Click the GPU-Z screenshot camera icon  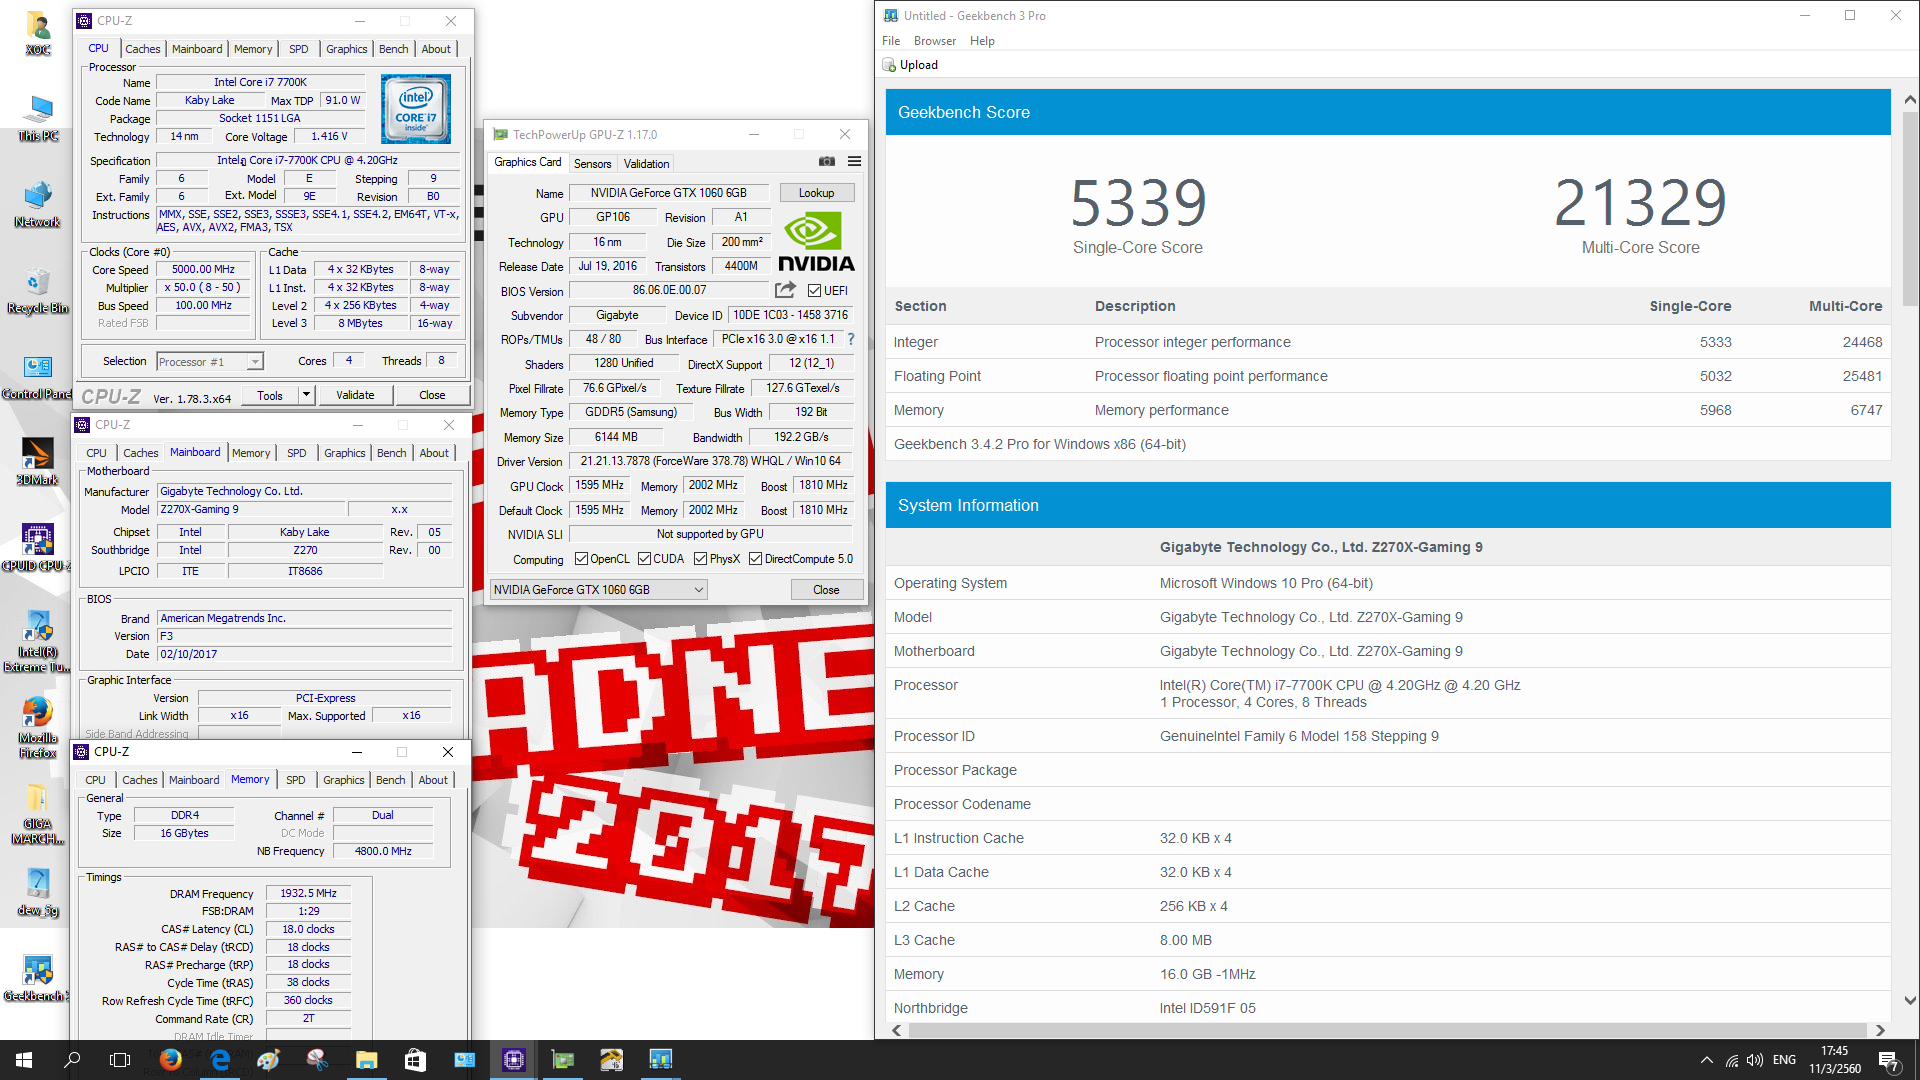tap(827, 161)
